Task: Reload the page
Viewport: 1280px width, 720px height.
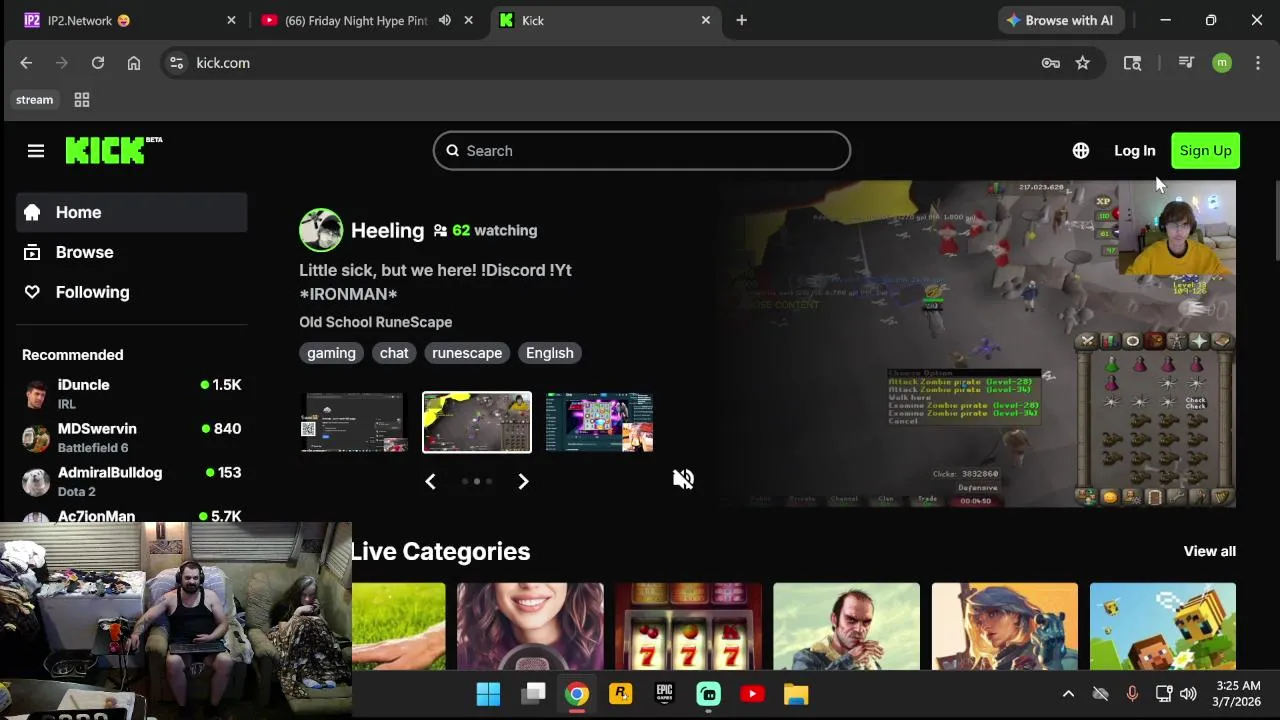Action: (98, 63)
